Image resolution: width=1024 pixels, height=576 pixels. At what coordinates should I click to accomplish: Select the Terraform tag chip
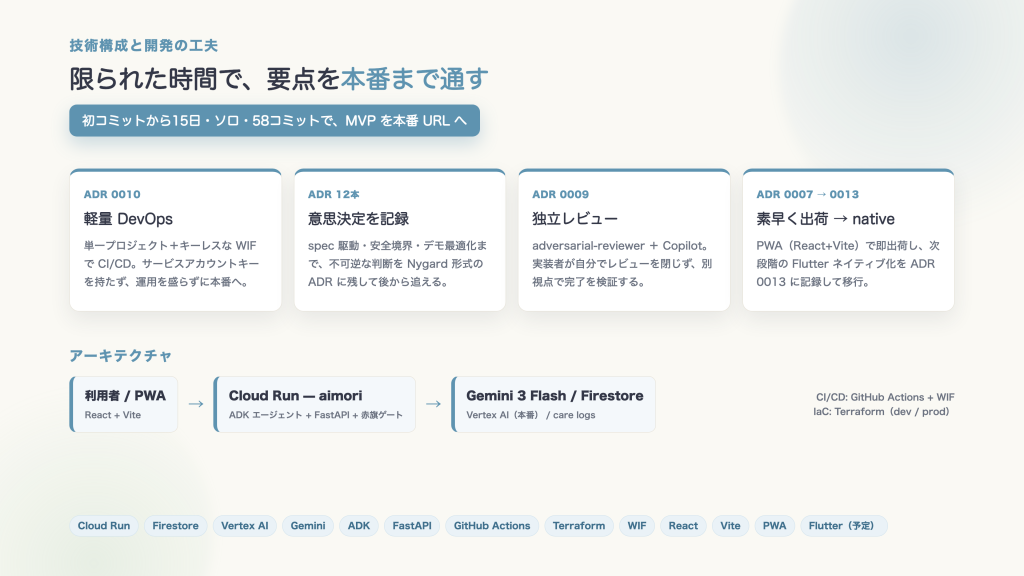coord(579,526)
